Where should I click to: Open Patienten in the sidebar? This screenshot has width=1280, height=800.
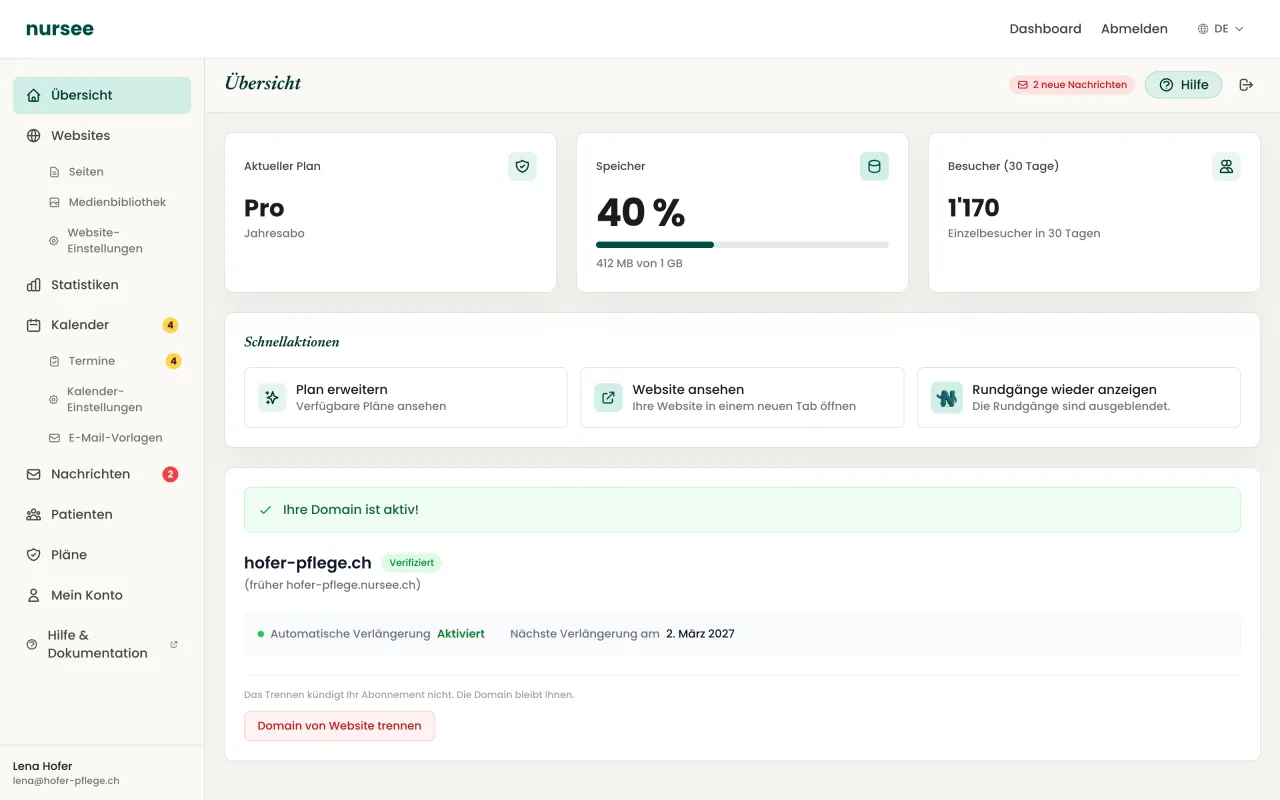[102, 514]
